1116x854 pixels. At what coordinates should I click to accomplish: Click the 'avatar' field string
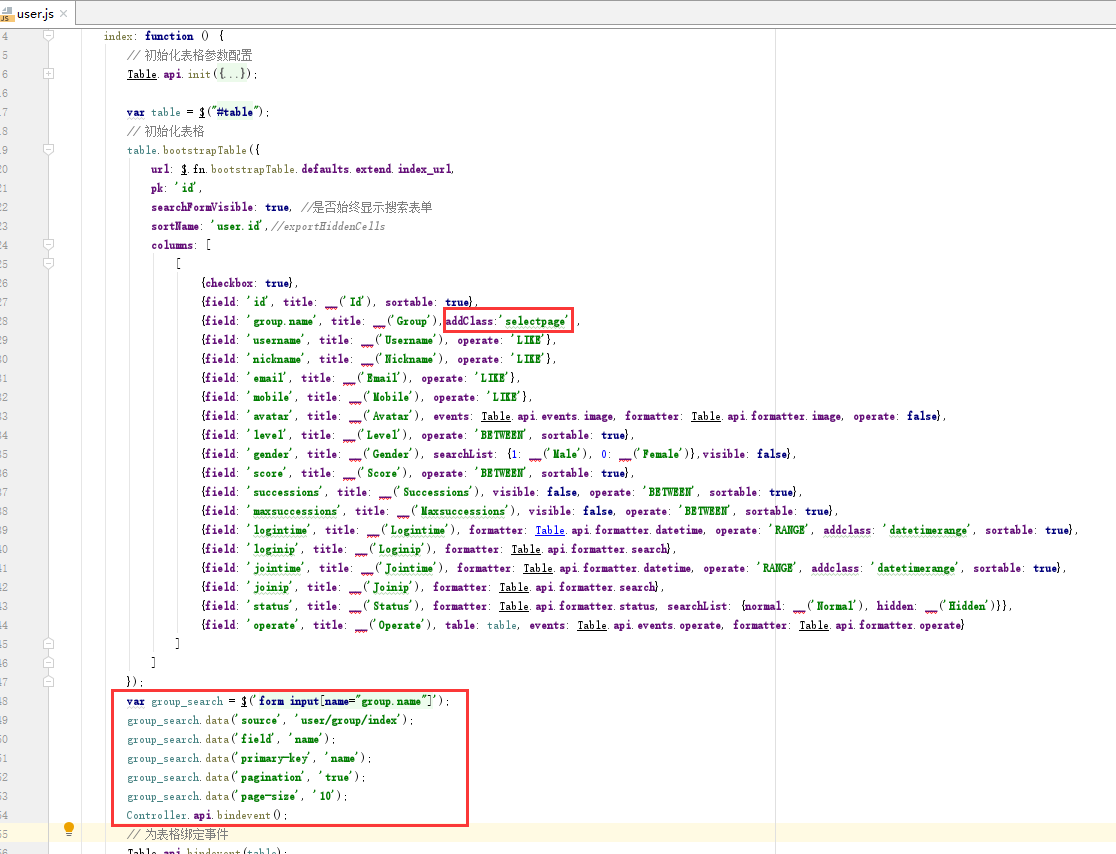coord(271,416)
